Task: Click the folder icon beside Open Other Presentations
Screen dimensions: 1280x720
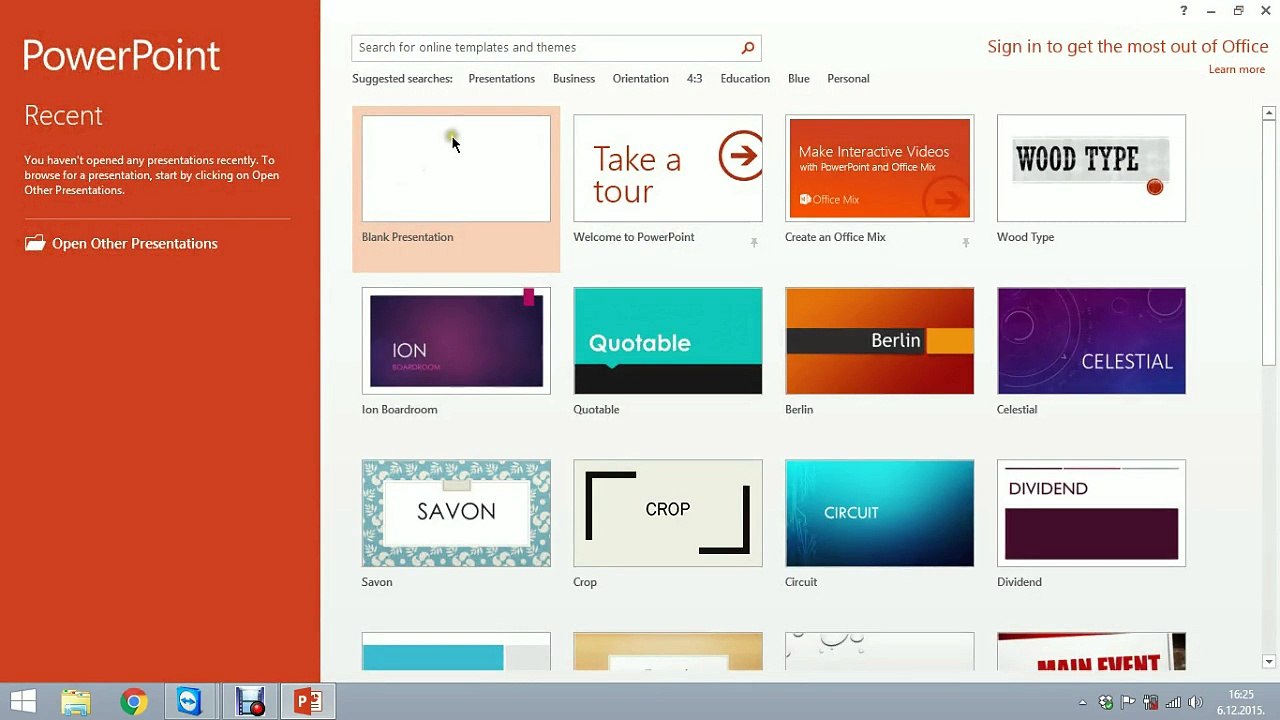Action: [35, 243]
